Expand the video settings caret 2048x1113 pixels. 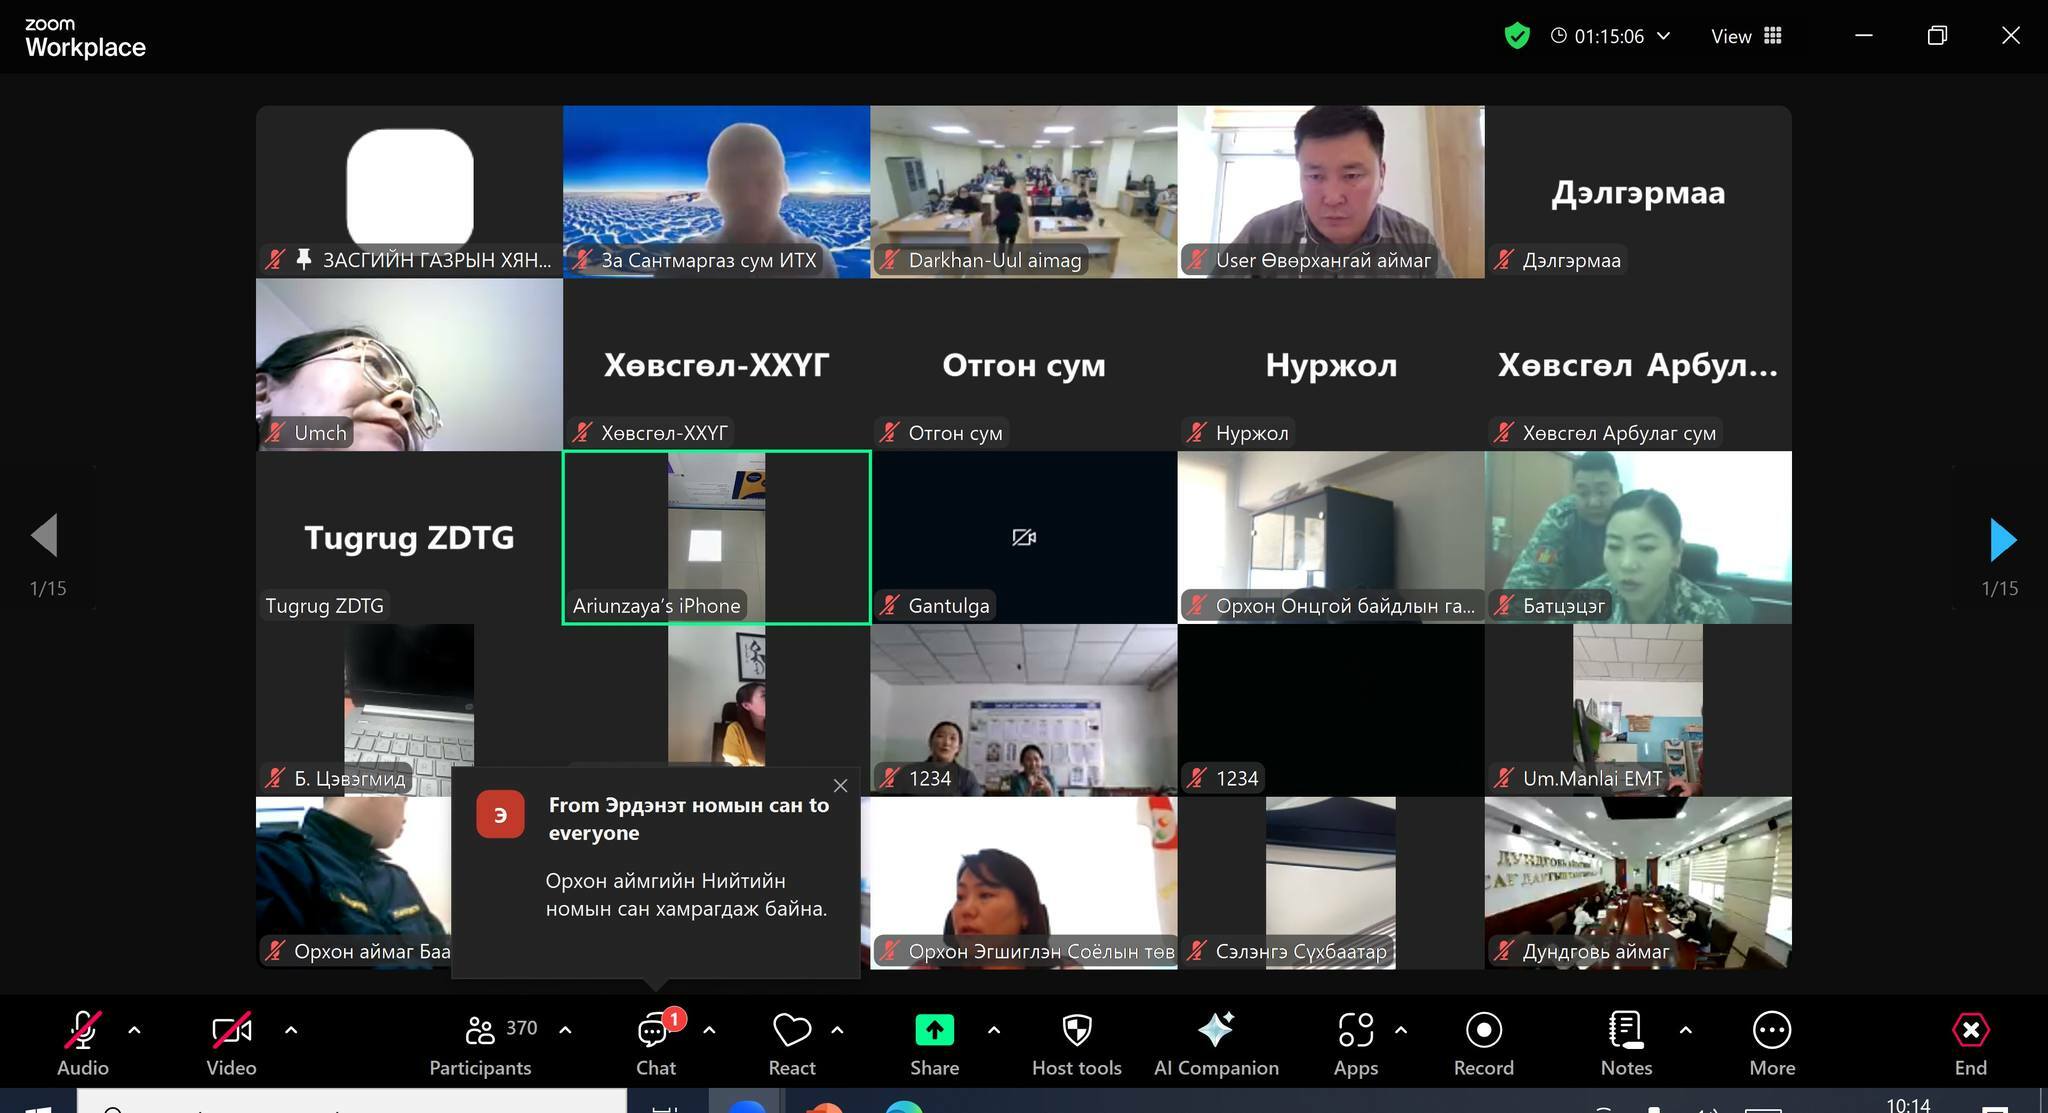point(291,1030)
